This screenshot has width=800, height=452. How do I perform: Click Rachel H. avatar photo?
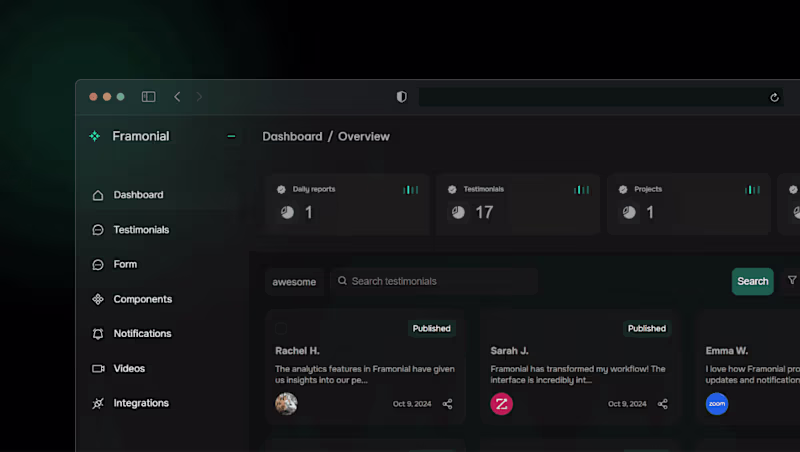pos(286,404)
